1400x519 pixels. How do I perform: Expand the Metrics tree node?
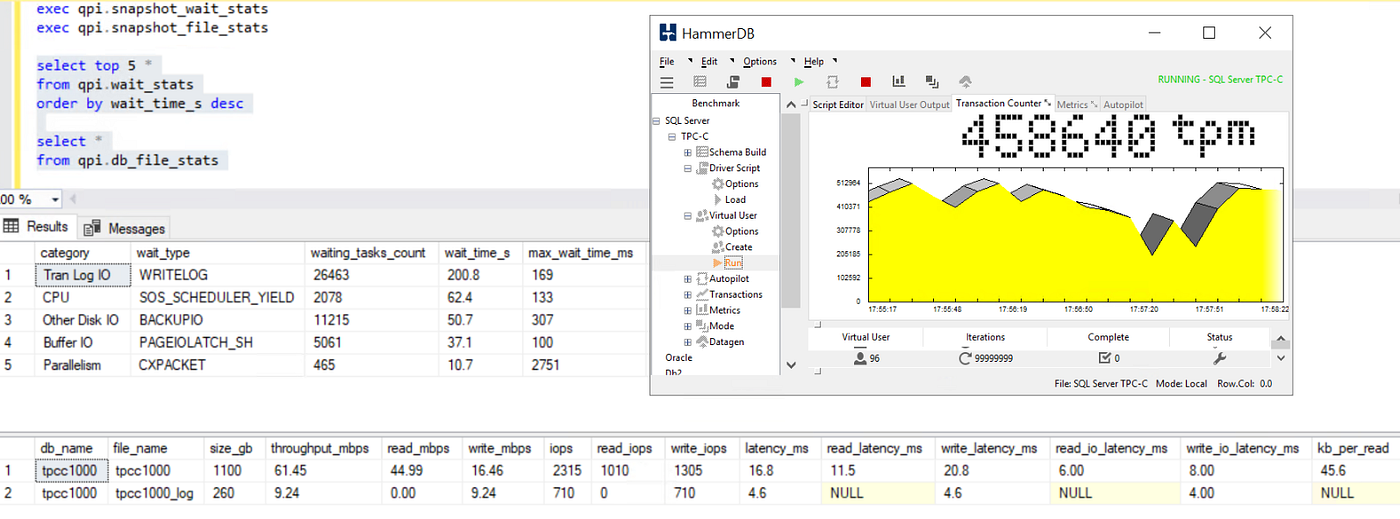click(x=688, y=310)
